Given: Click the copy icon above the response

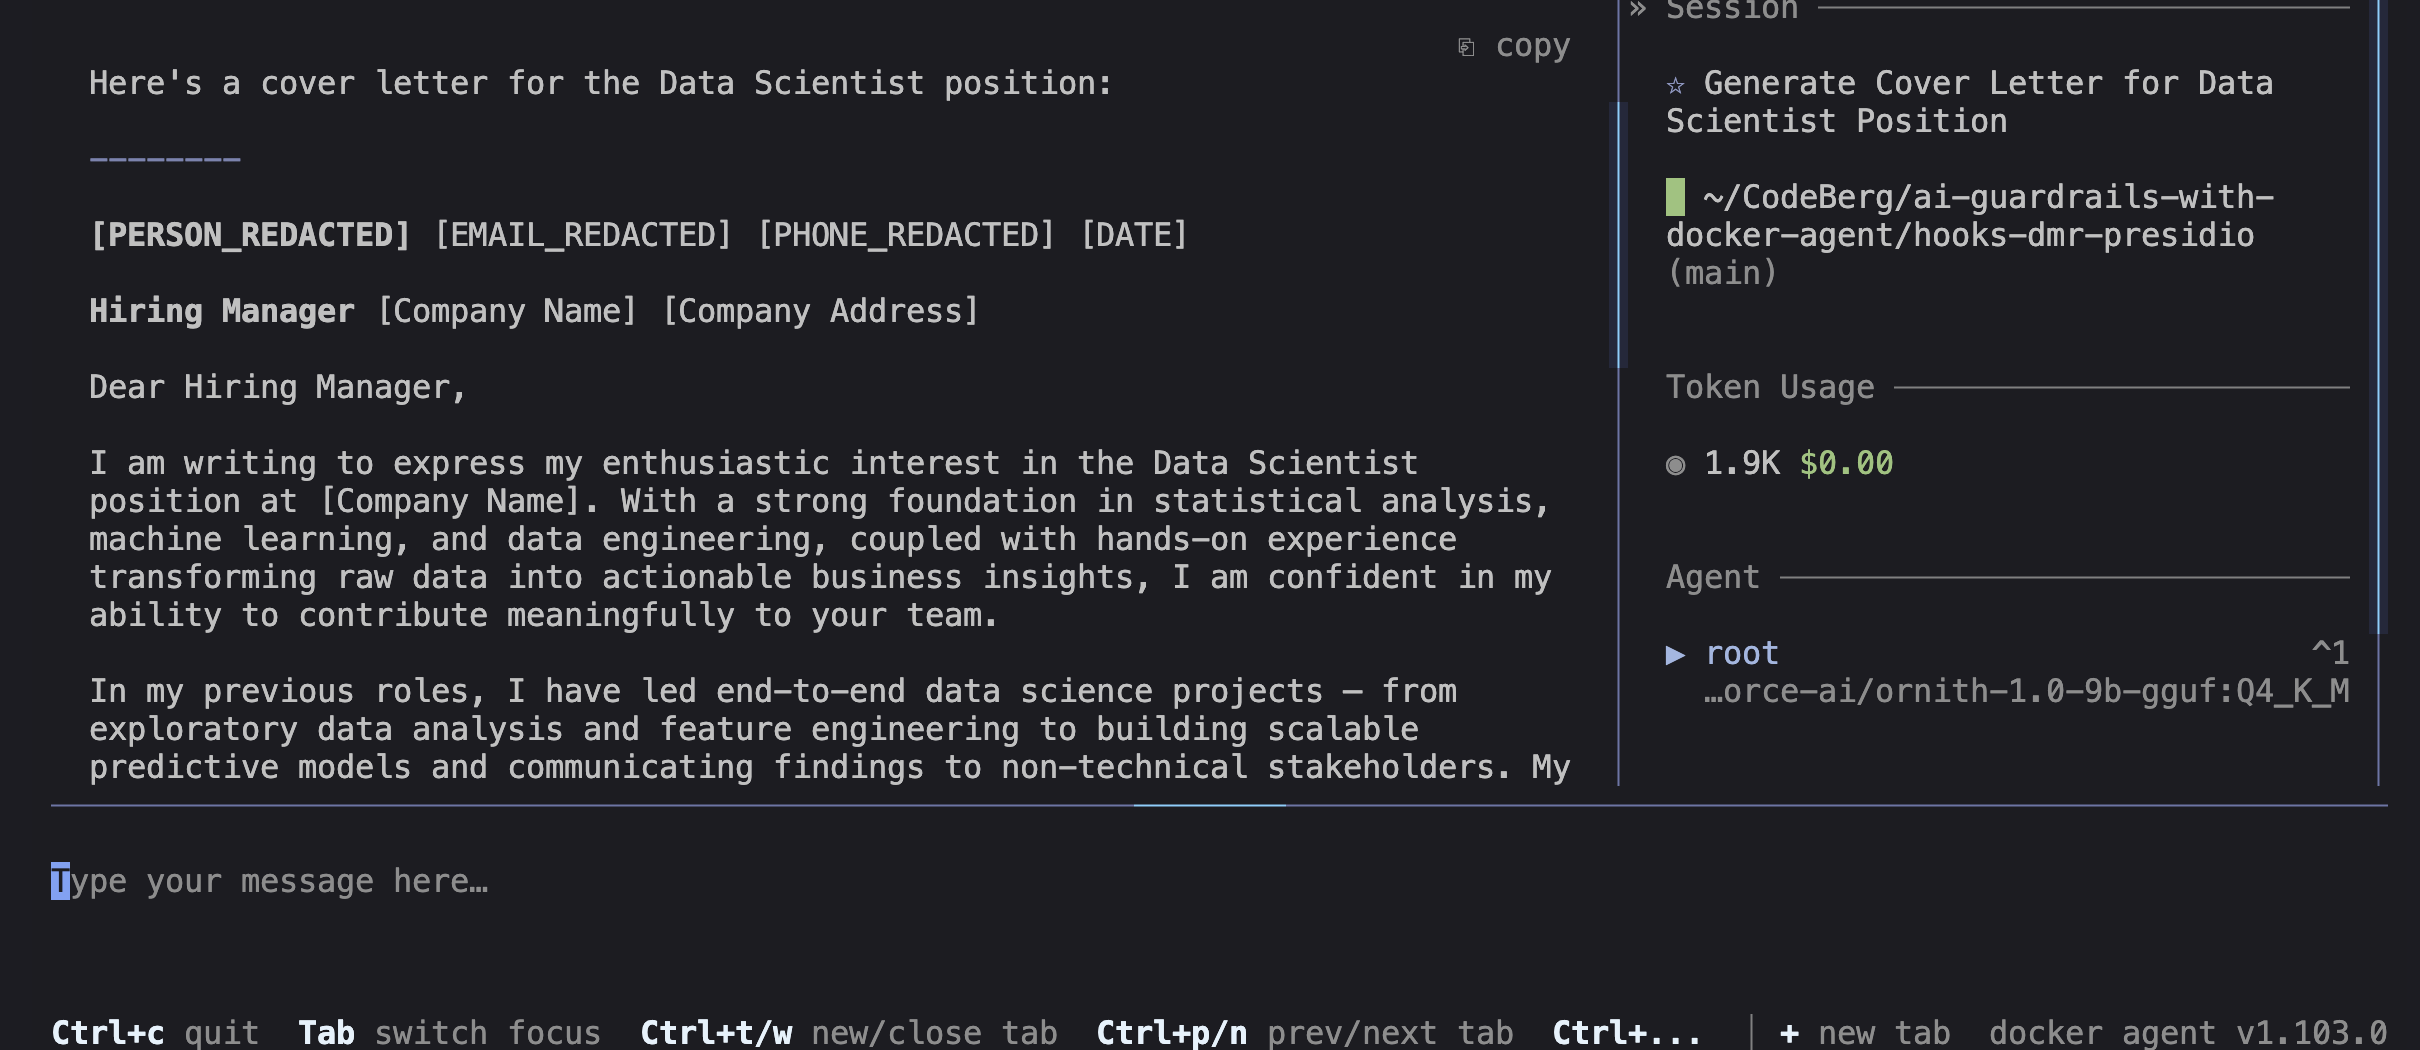Looking at the screenshot, I should [x=1466, y=47].
